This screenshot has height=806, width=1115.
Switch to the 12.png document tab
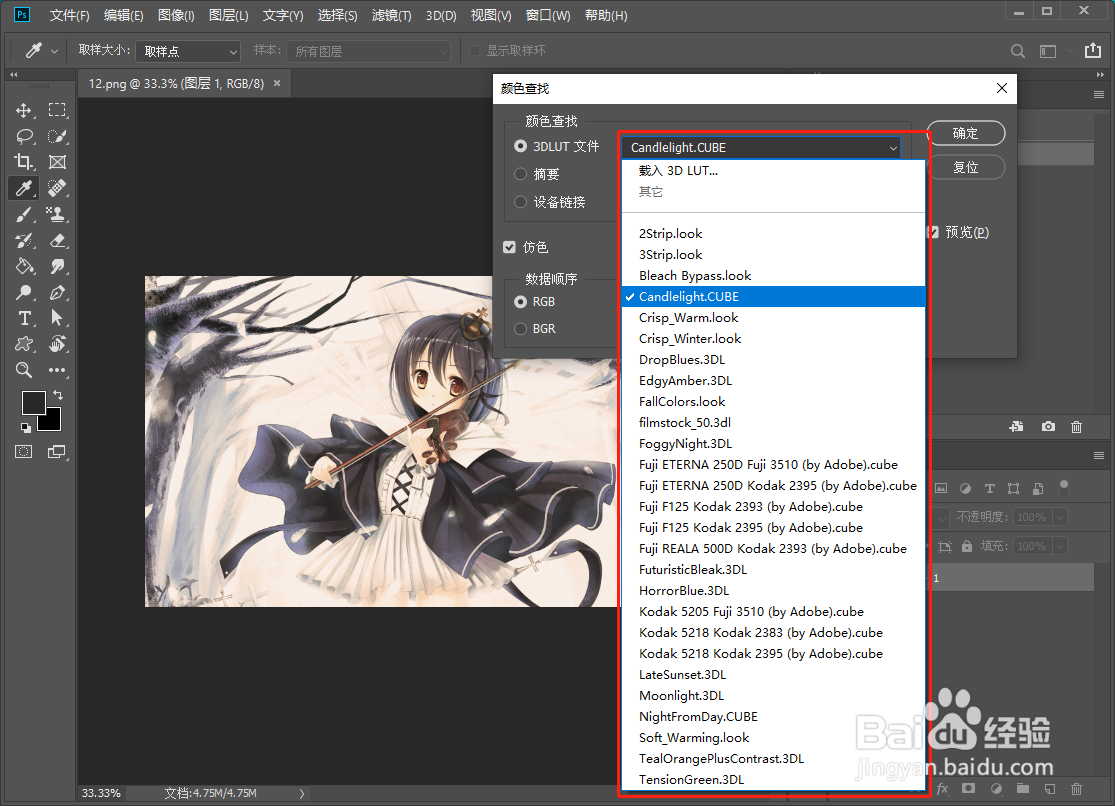pyautogui.click(x=176, y=83)
